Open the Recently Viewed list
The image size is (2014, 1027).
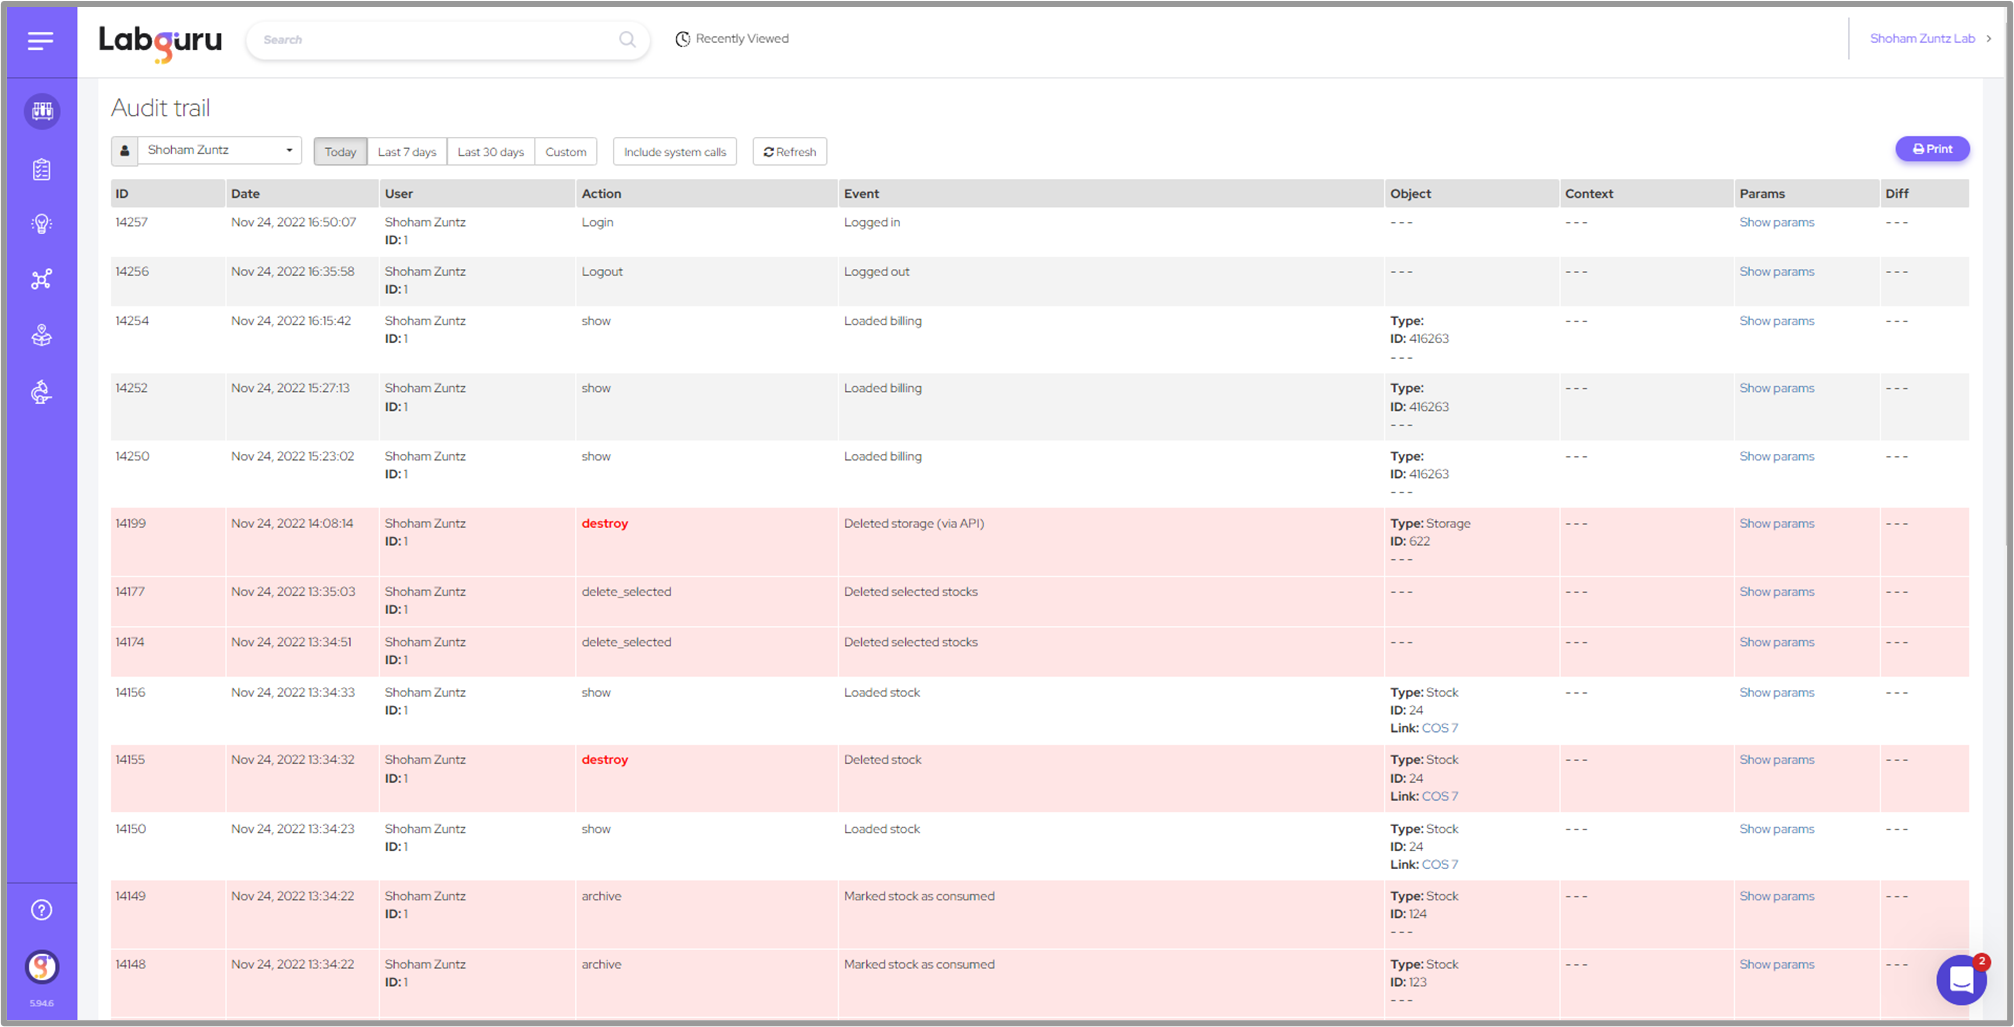732,39
